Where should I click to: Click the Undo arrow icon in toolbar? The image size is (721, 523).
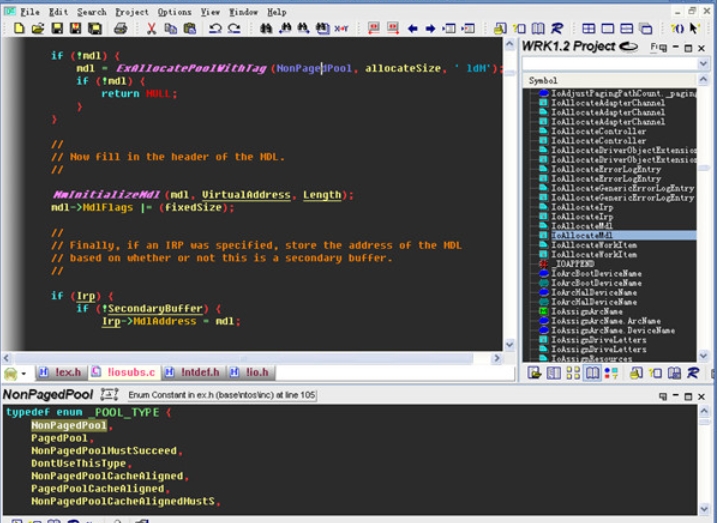point(214,29)
